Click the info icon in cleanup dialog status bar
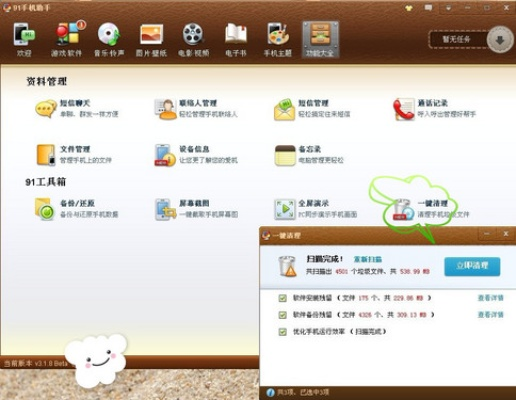 pyautogui.click(x=270, y=392)
